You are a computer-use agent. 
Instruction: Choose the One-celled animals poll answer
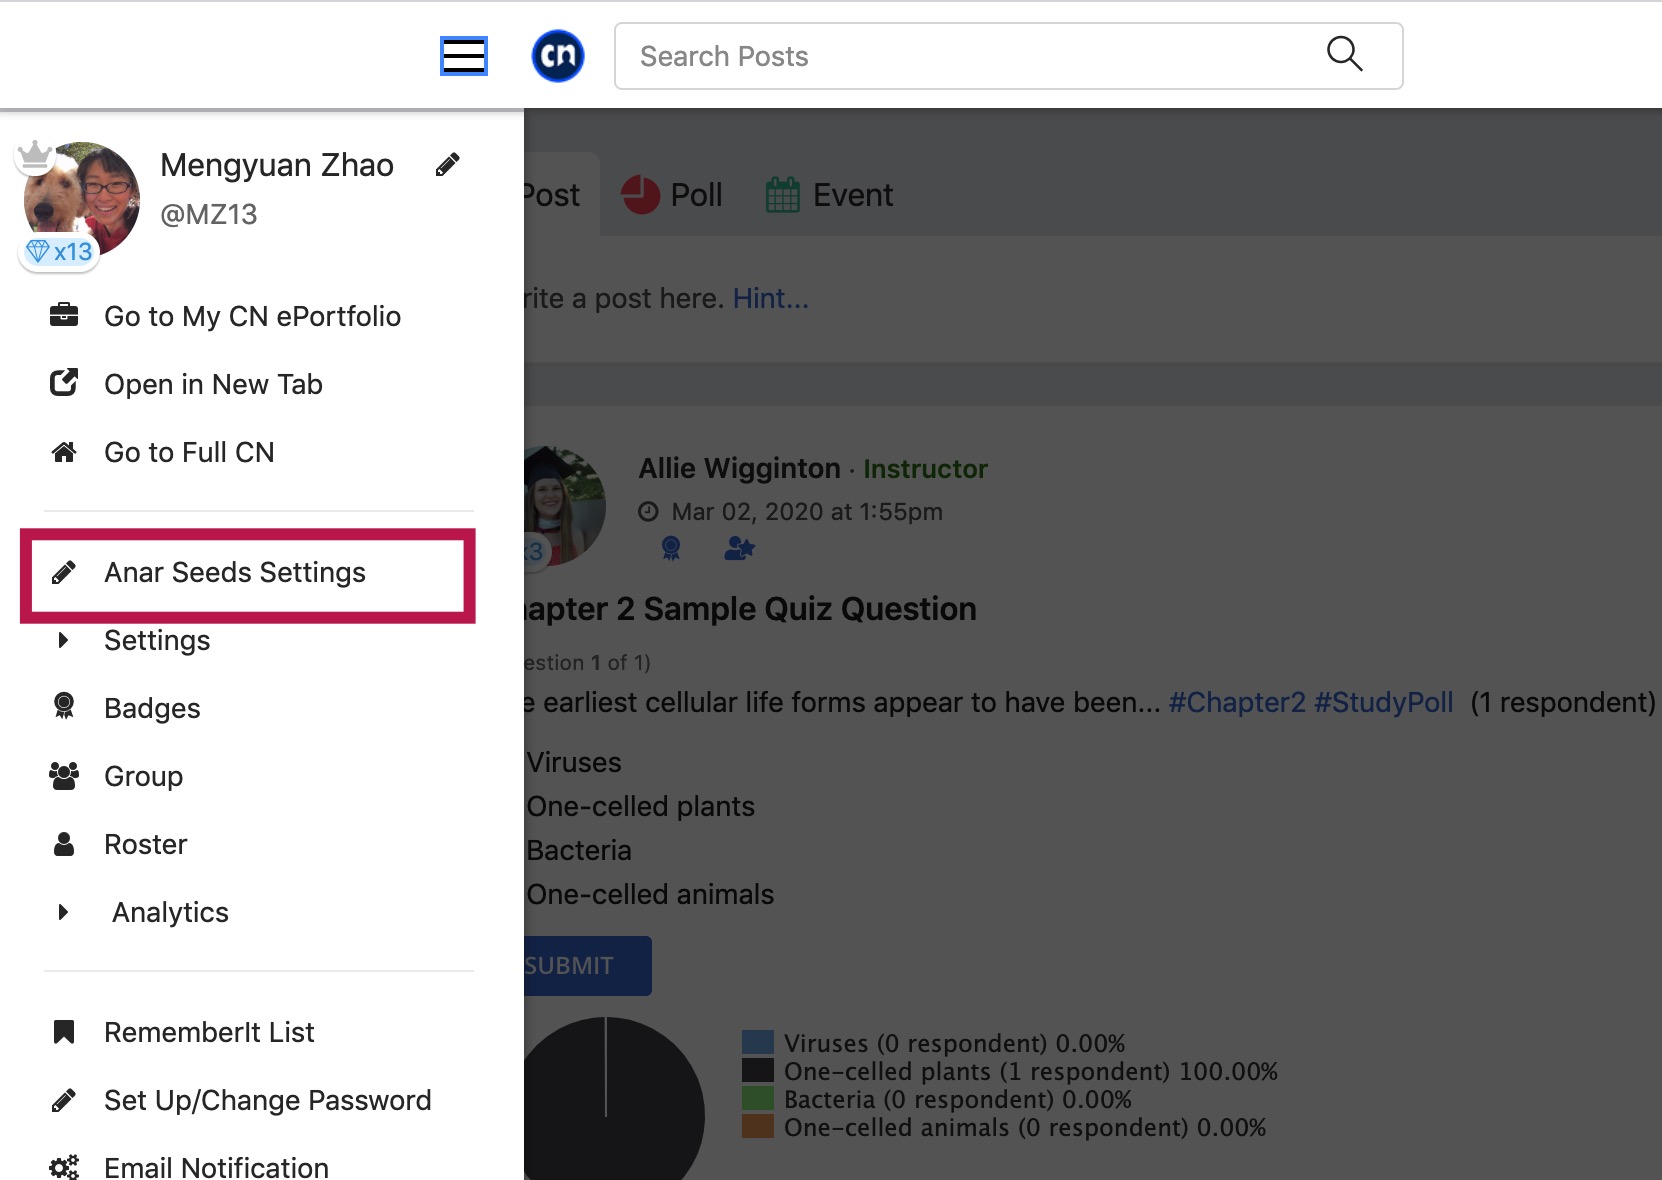650,894
